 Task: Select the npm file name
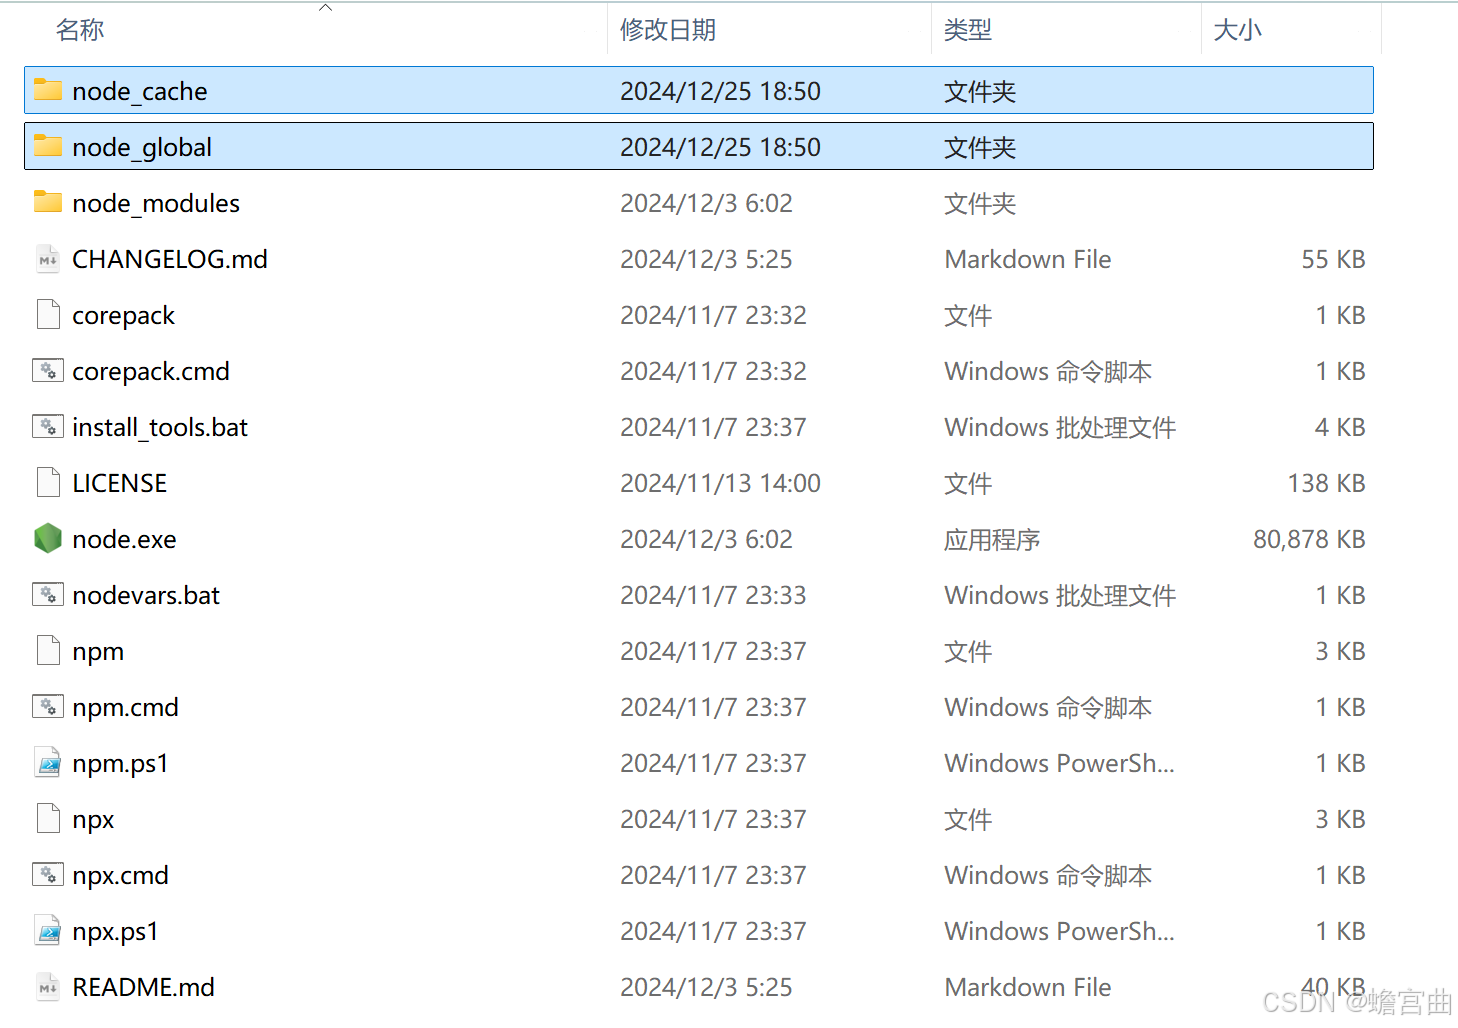tap(98, 651)
